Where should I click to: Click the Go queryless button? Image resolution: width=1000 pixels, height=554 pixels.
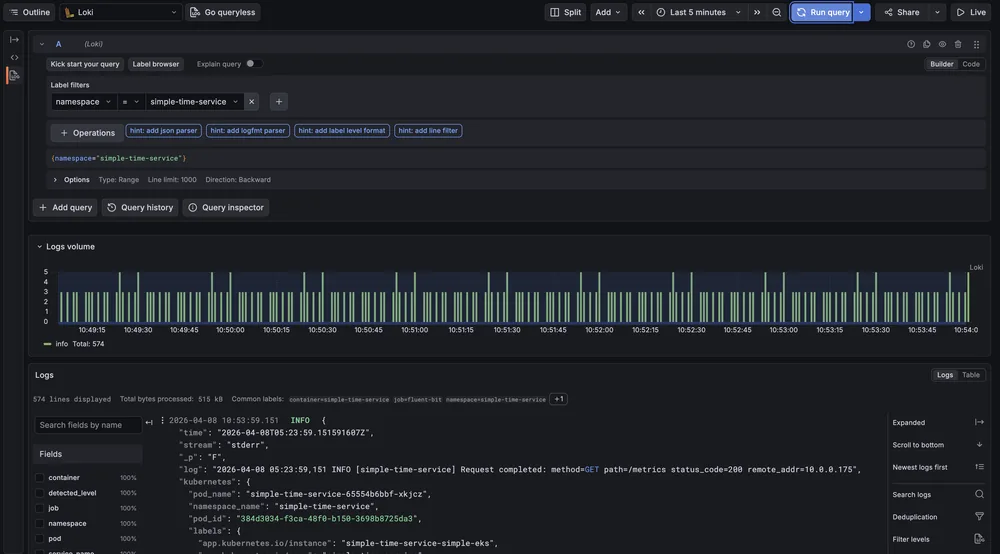coord(223,12)
